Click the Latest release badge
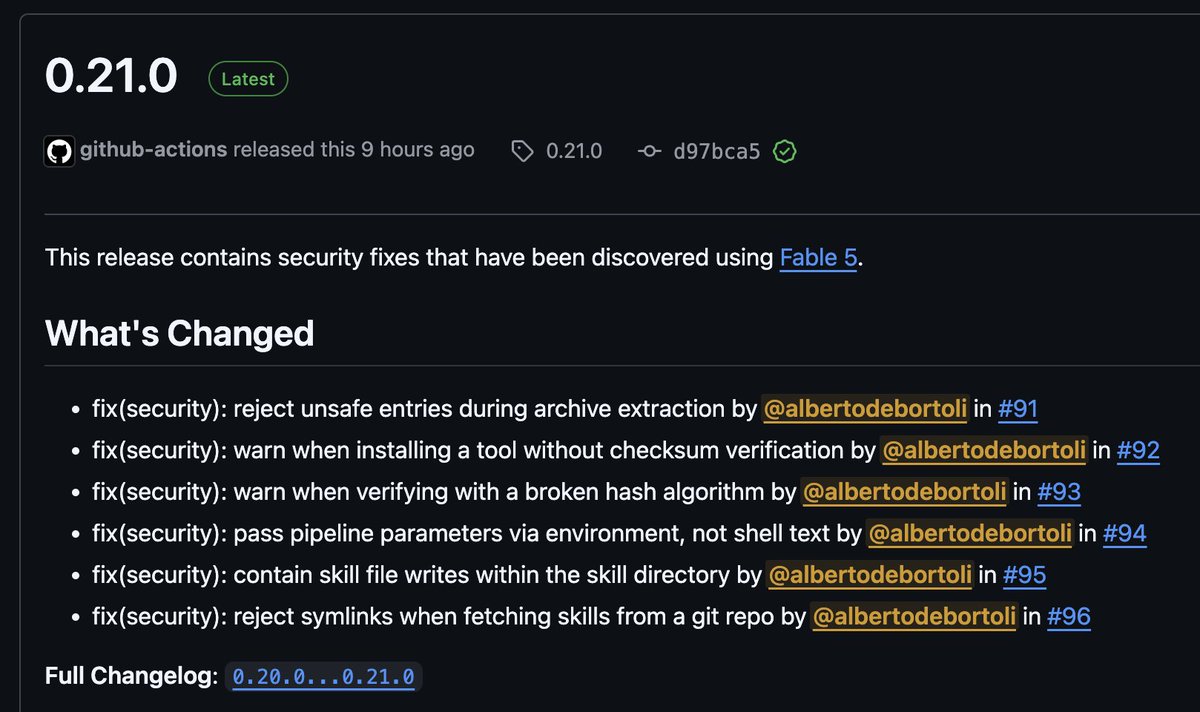Screen dimensions: 1200x712 pos(248,79)
